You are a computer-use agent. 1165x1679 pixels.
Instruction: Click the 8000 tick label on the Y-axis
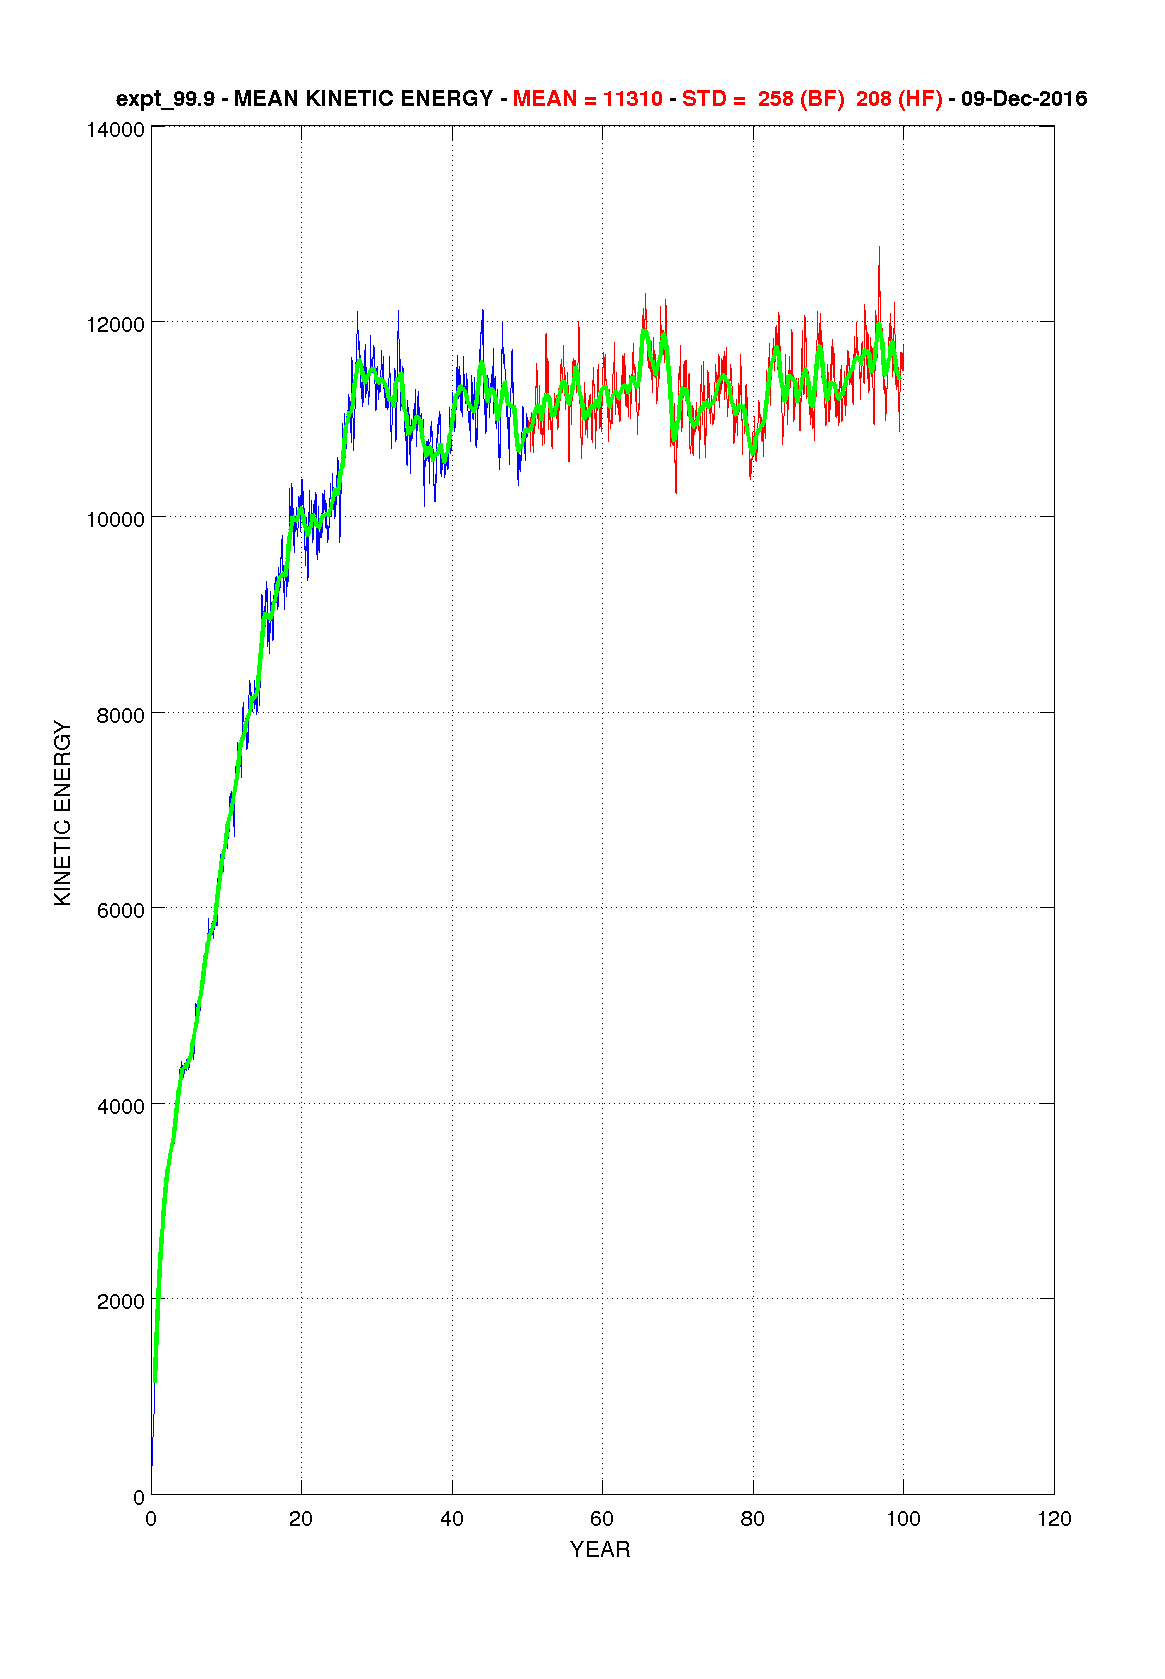click(x=123, y=716)
